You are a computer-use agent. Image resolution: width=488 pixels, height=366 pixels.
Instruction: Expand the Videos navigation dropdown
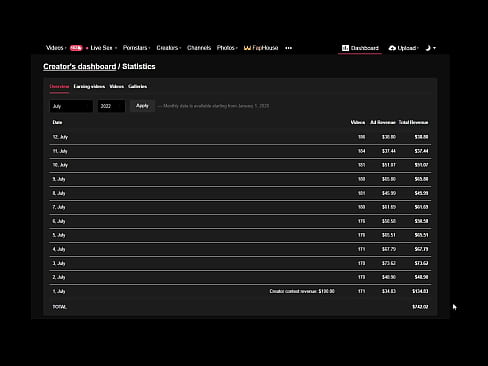point(56,48)
